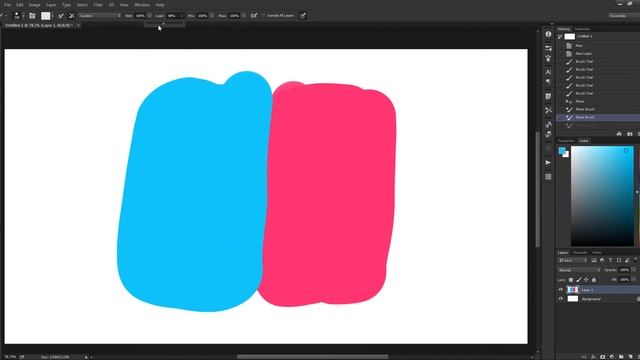Image resolution: width=640 pixels, height=360 pixels.
Task: Open the File menu
Action: point(7,5)
